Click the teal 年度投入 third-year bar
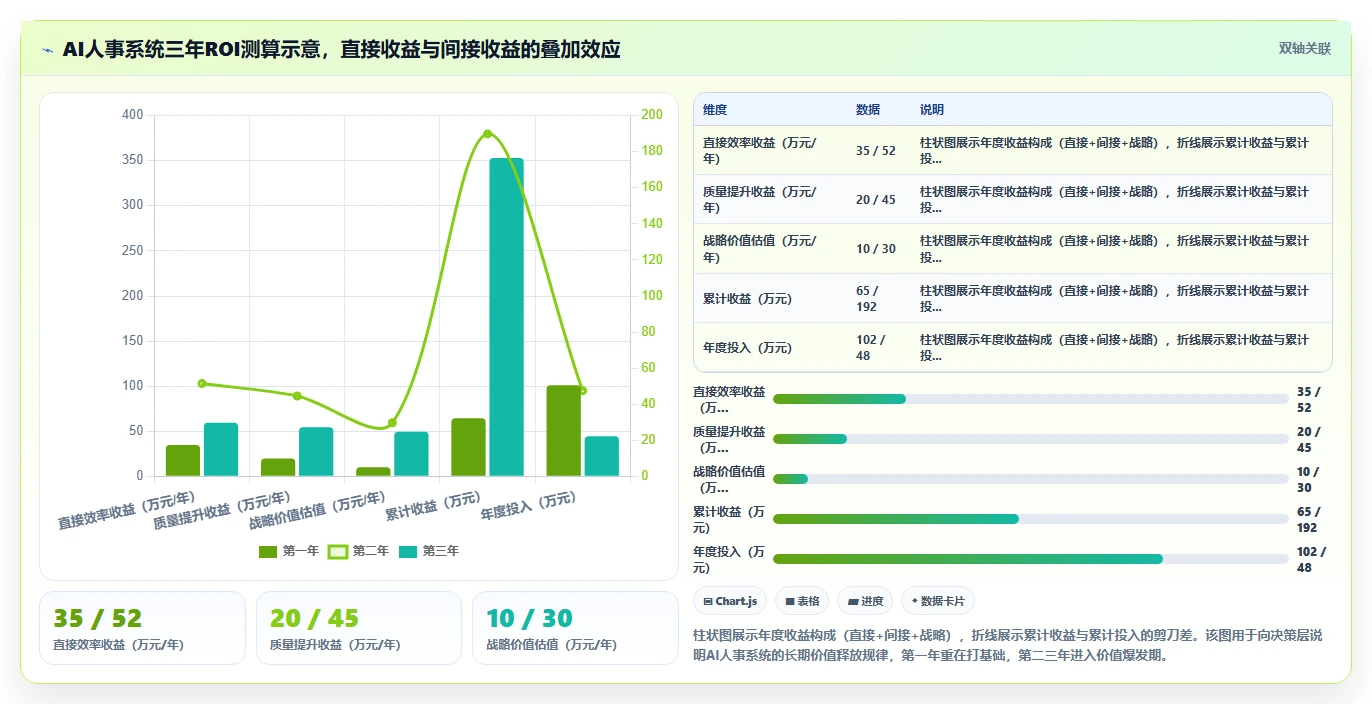1372x704 pixels. (x=602, y=456)
